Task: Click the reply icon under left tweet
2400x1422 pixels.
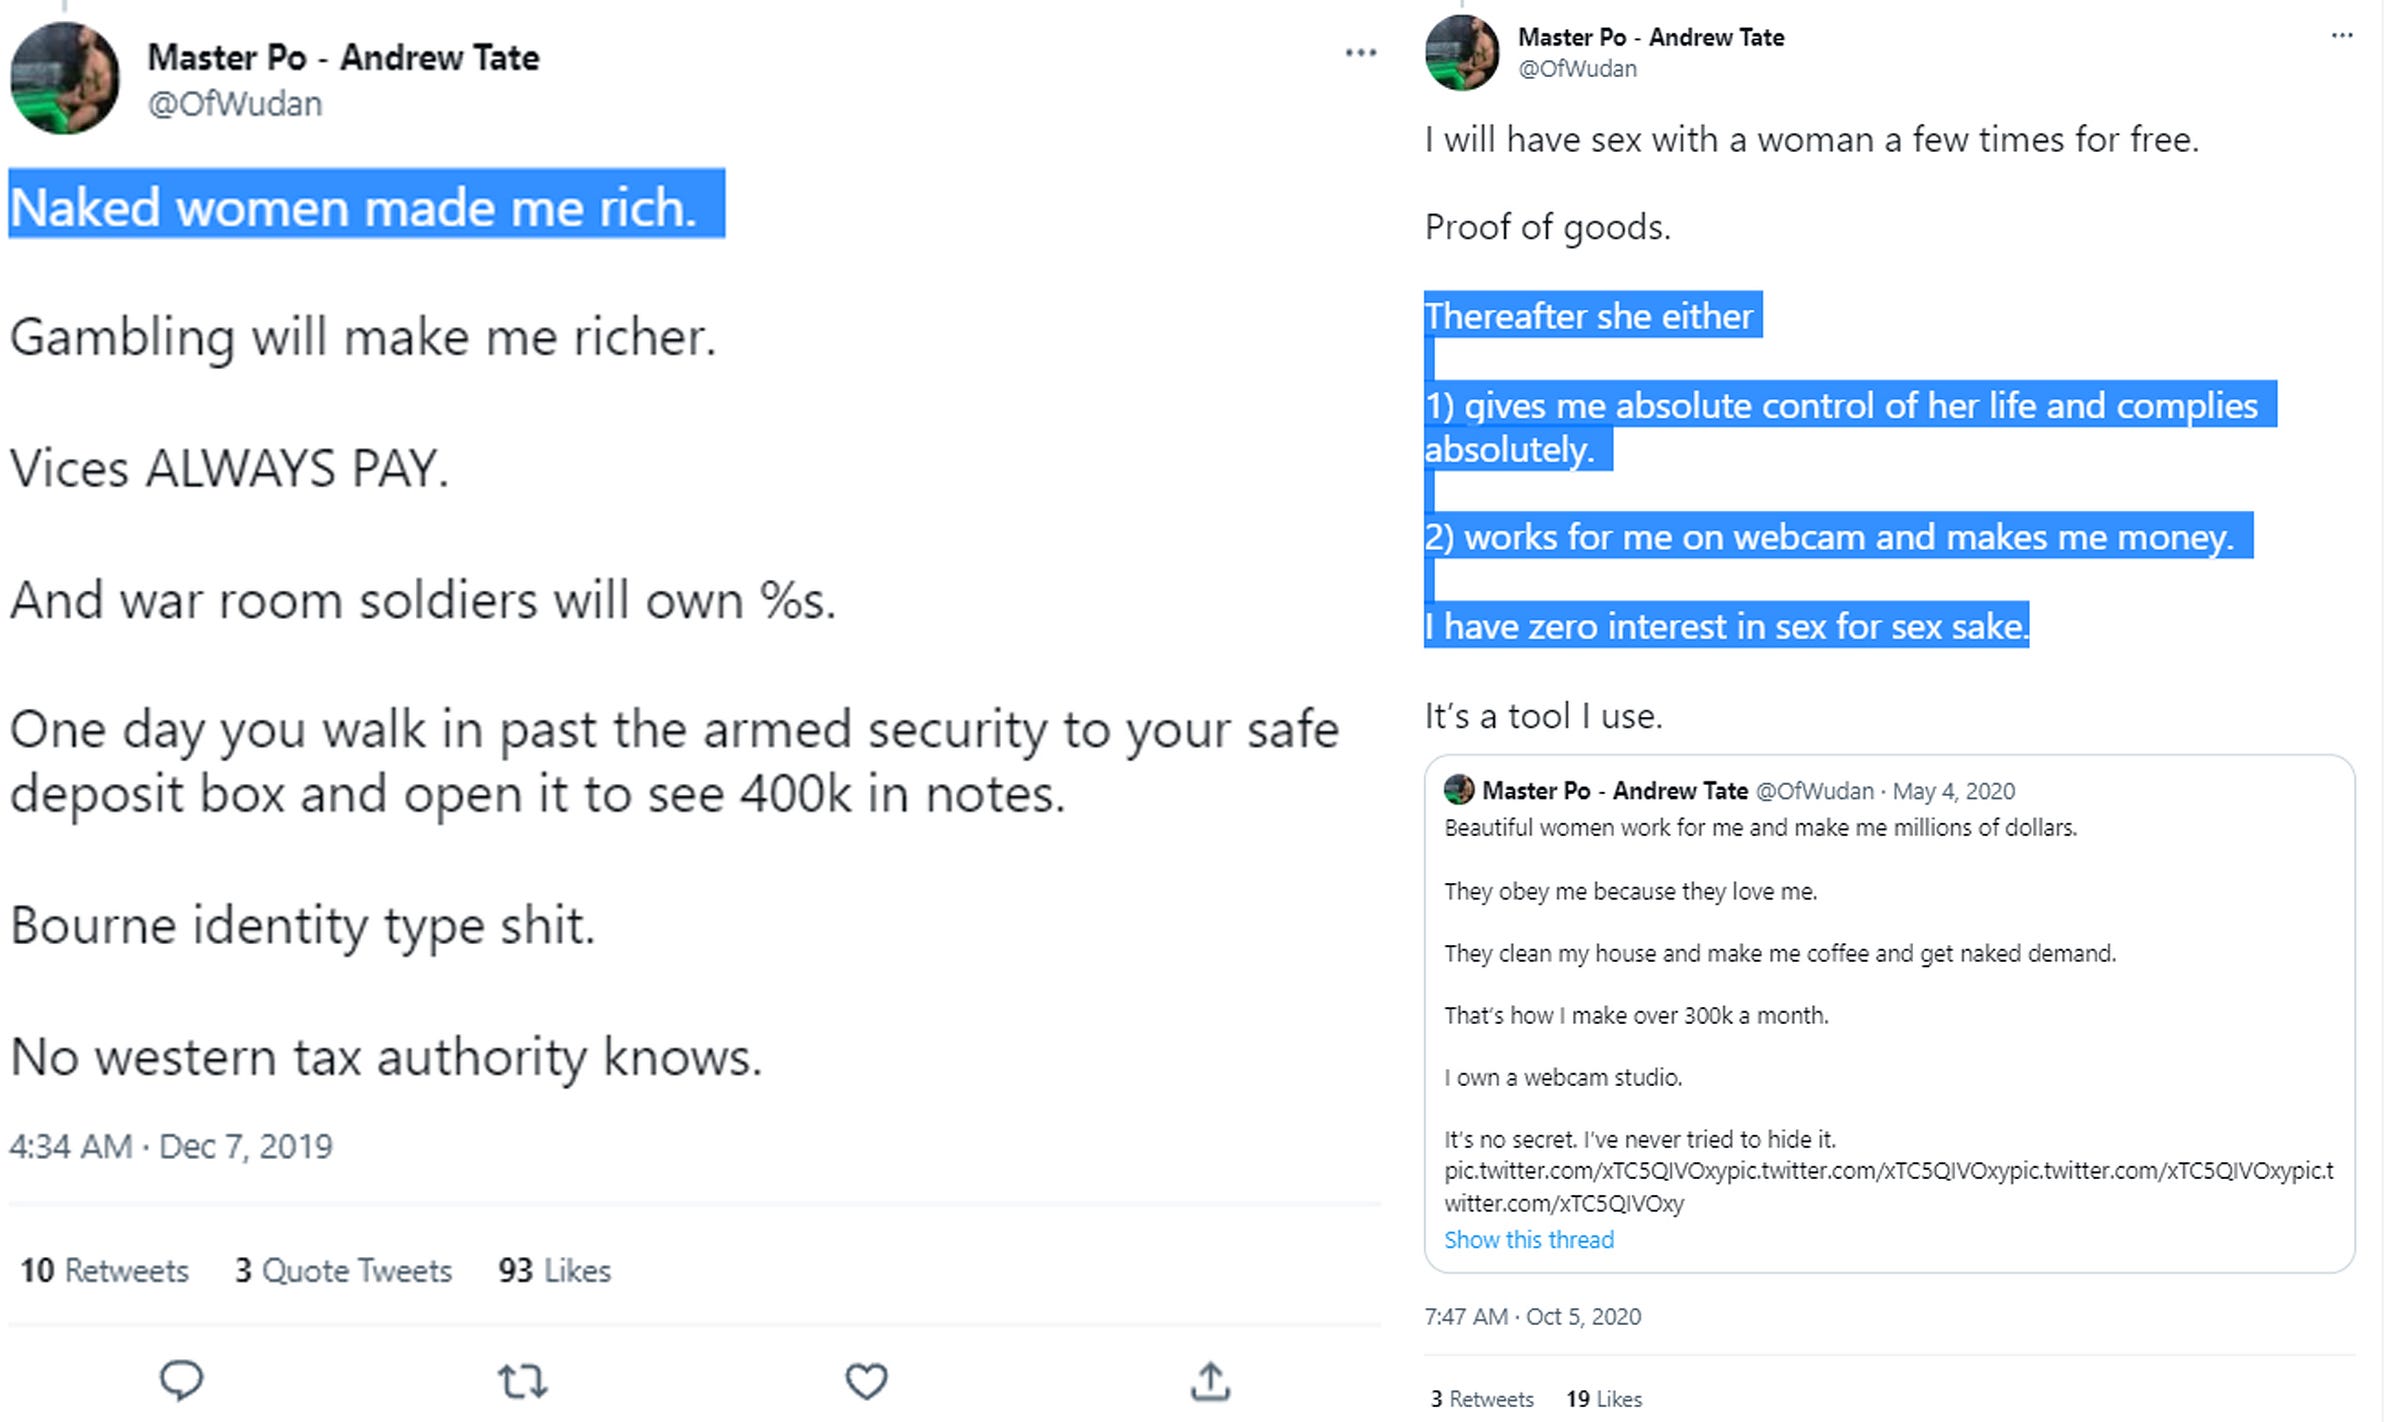Action: 181,1380
